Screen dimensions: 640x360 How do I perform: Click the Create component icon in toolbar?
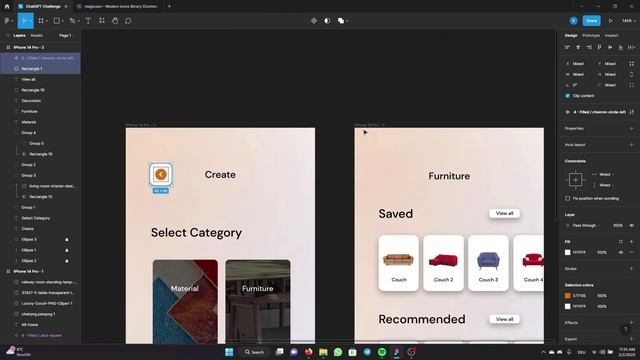pyautogui.click(x=313, y=21)
